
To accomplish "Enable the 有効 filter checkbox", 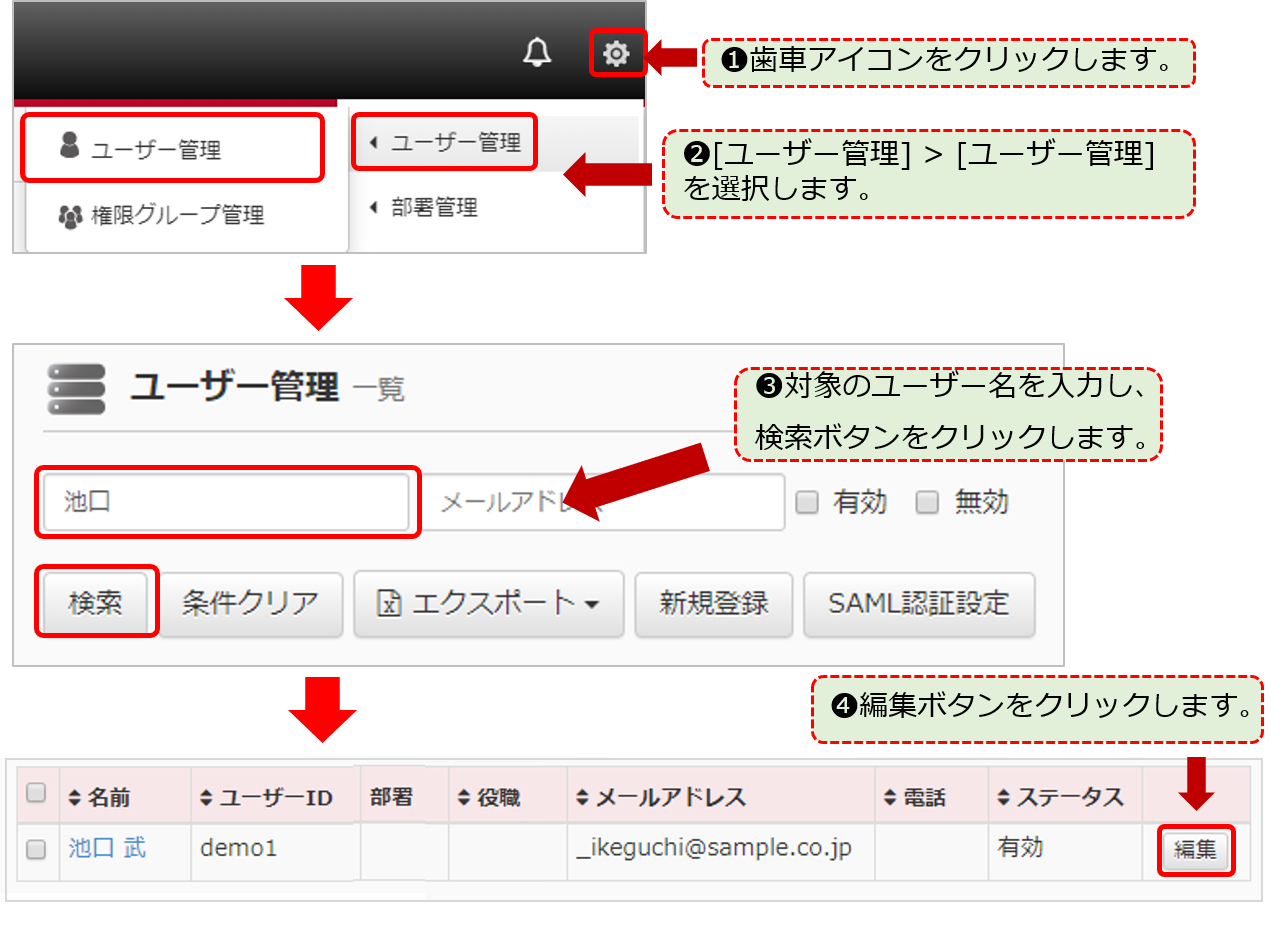I will 807,503.
